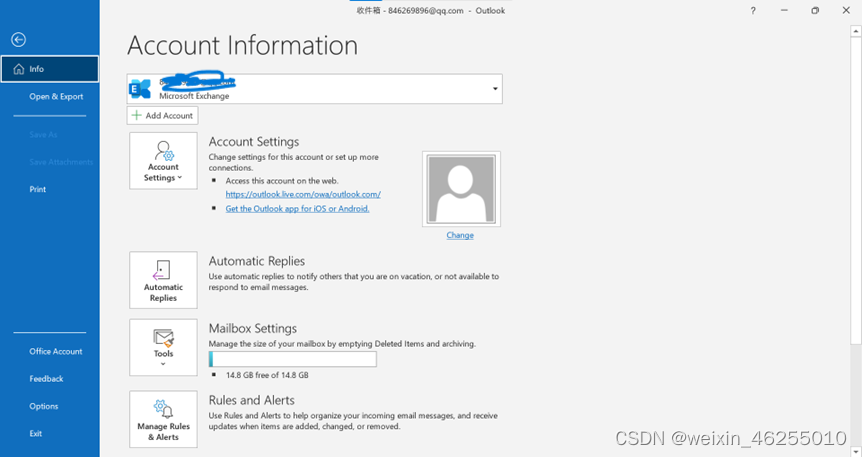The image size is (862, 457).
Task: Choose Print from the sidebar
Action: (x=37, y=189)
